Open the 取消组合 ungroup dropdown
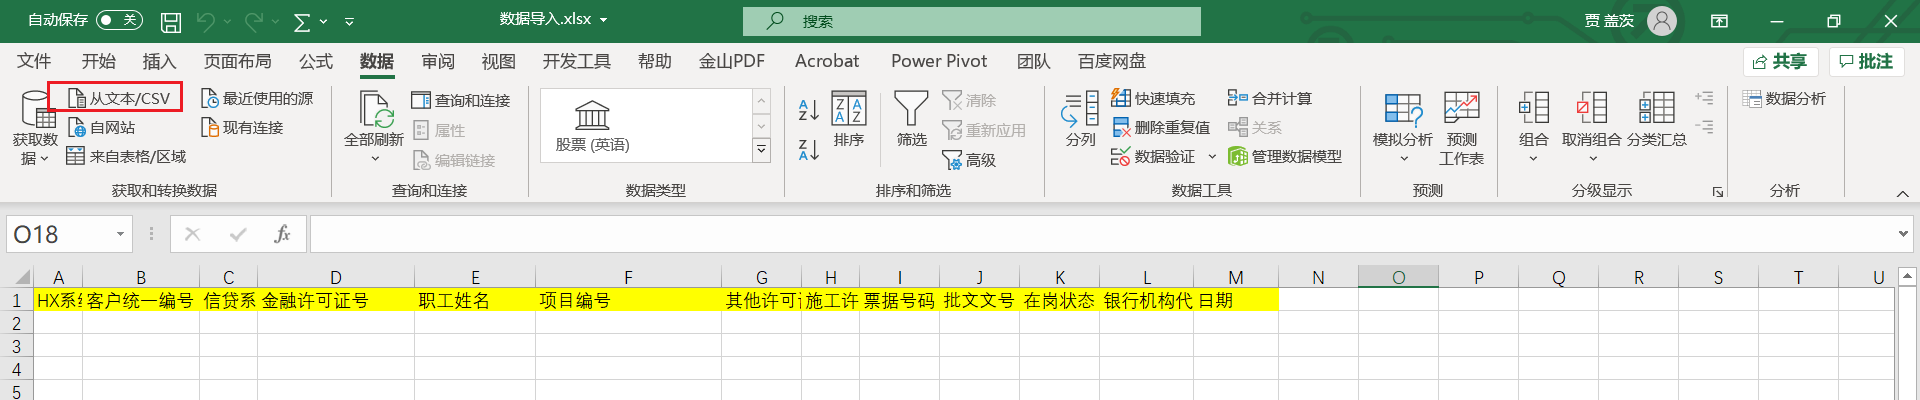Image resolution: width=1920 pixels, height=400 pixels. pos(1592,128)
